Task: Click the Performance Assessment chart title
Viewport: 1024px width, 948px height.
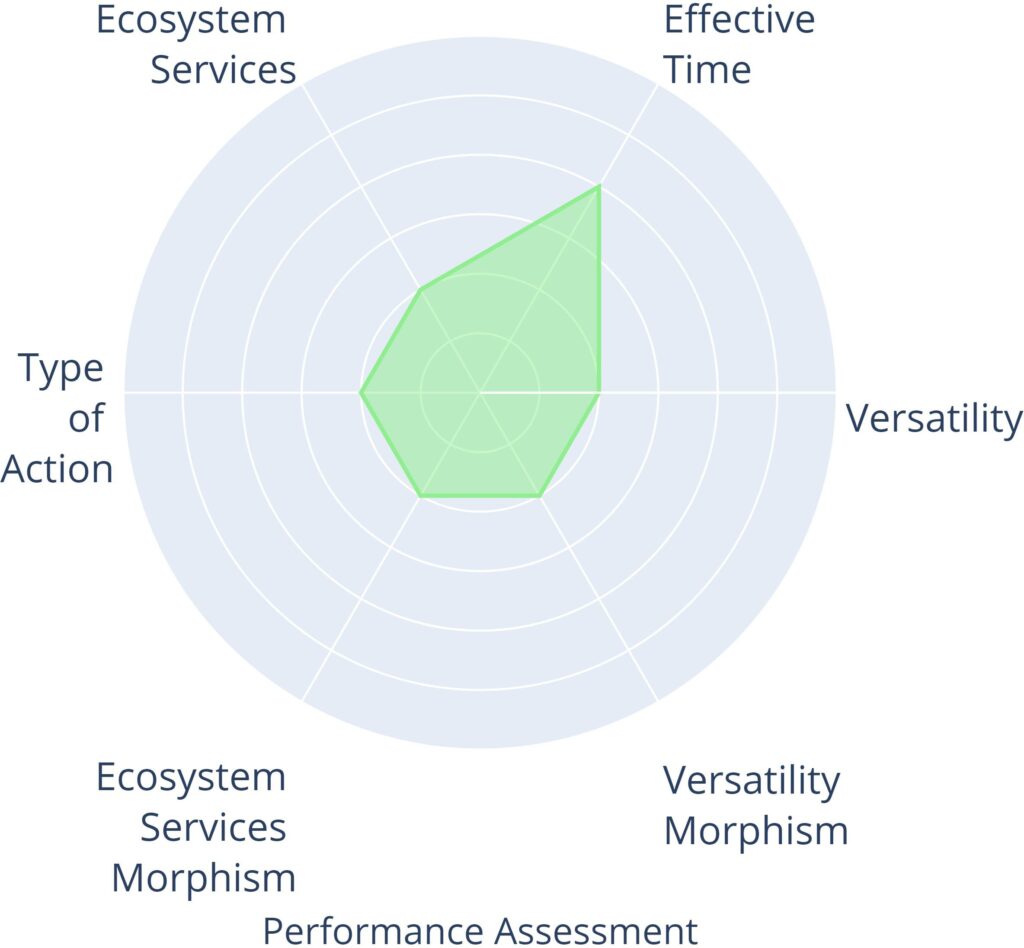Action: [x=480, y=929]
